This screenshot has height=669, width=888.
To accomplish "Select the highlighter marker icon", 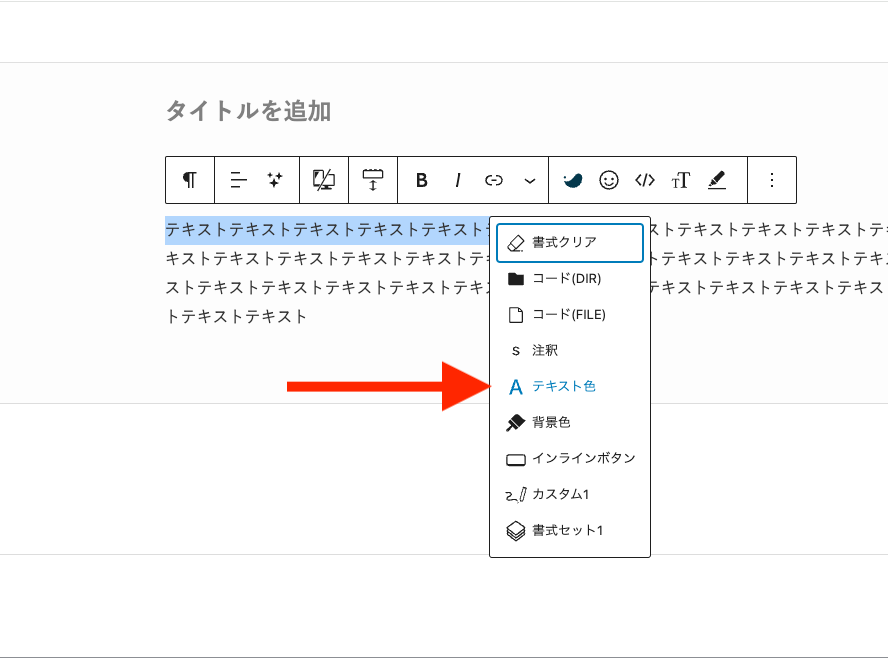I will click(x=717, y=180).
